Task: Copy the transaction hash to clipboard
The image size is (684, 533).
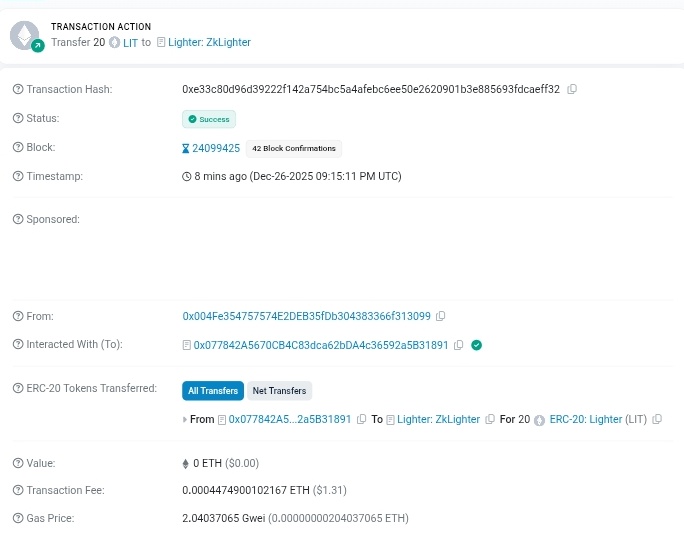Action: (572, 89)
